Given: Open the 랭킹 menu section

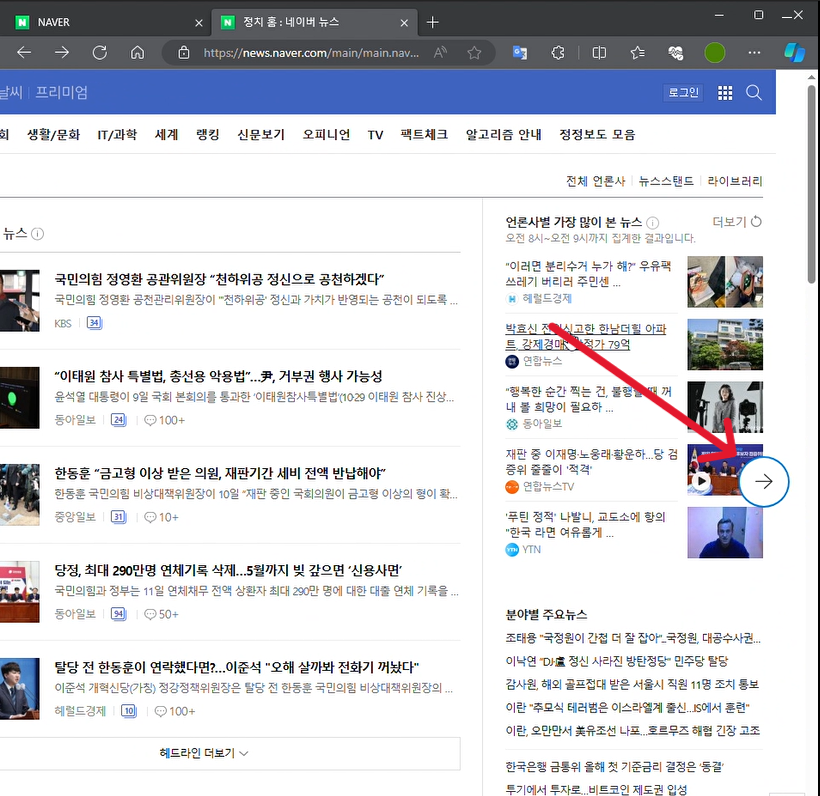Looking at the screenshot, I should (x=208, y=135).
